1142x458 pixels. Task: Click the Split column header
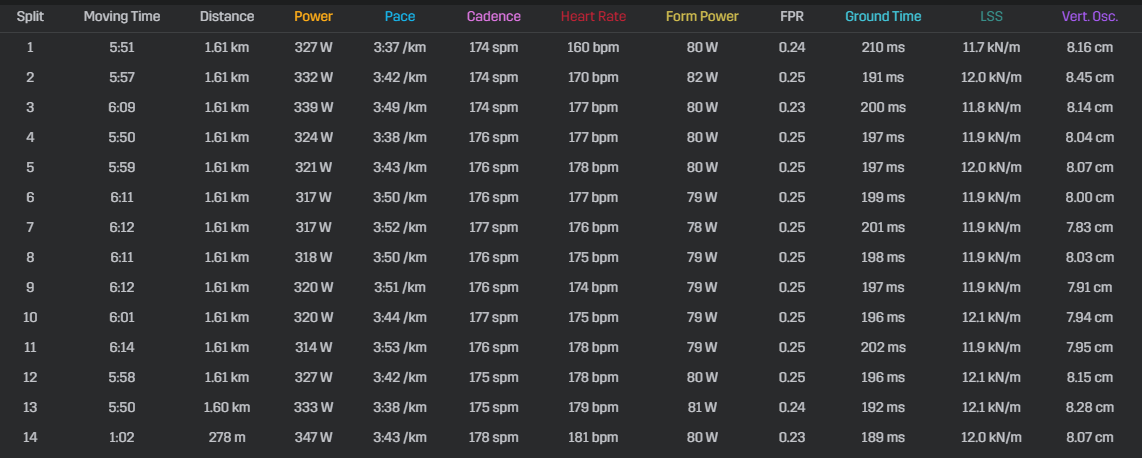coord(30,17)
